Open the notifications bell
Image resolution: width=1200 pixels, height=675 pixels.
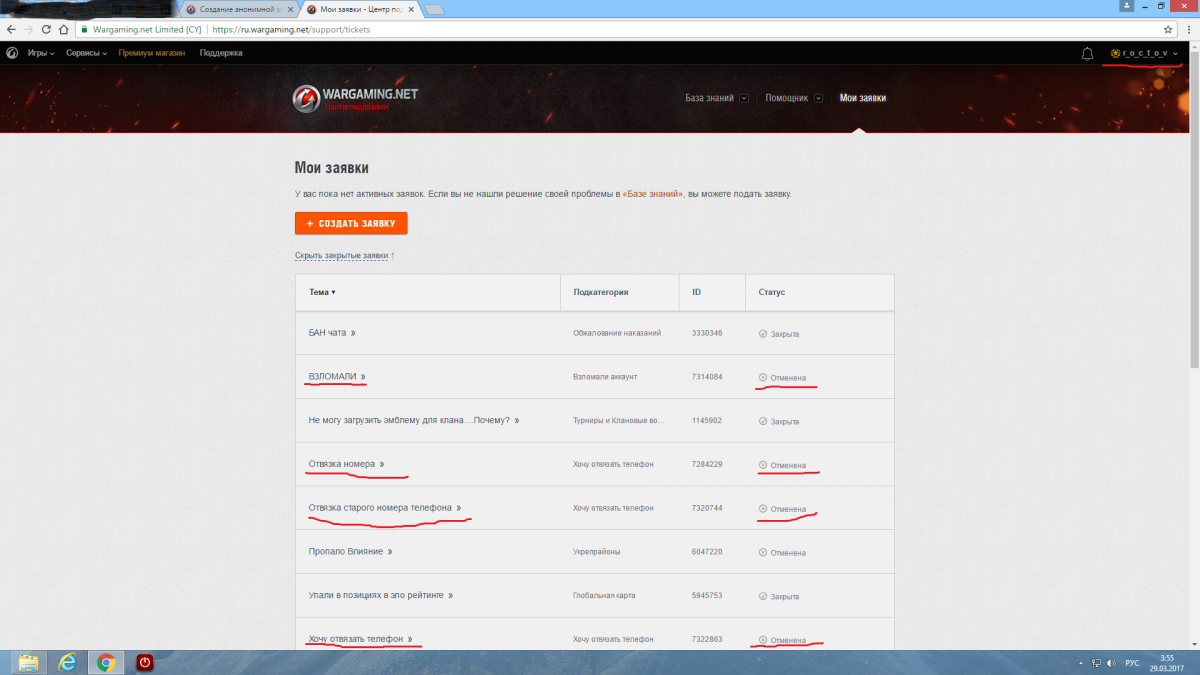point(1087,53)
